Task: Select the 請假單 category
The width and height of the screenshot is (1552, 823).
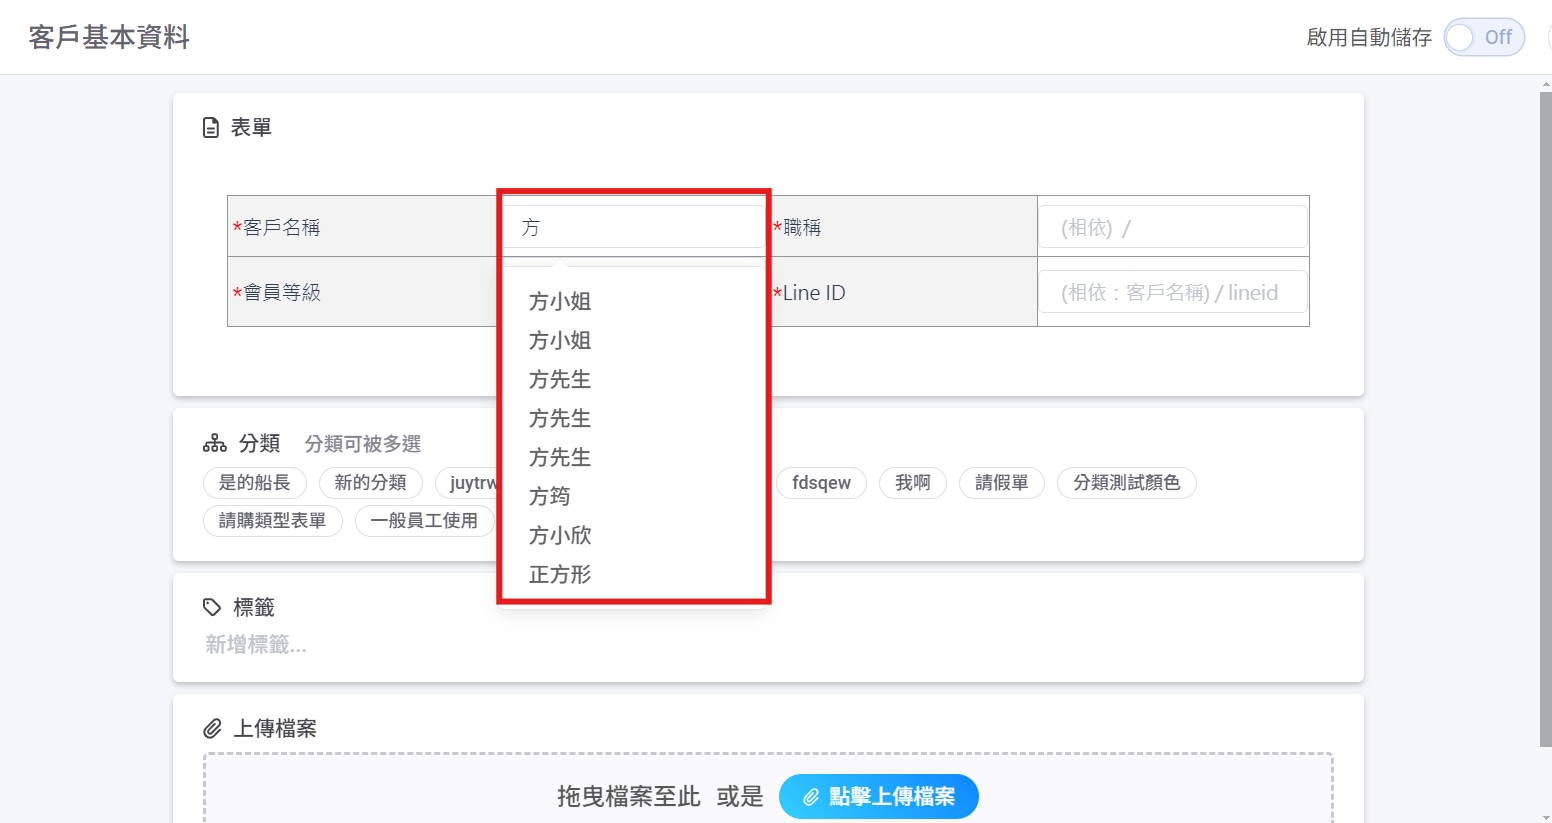Action: pos(1001,483)
